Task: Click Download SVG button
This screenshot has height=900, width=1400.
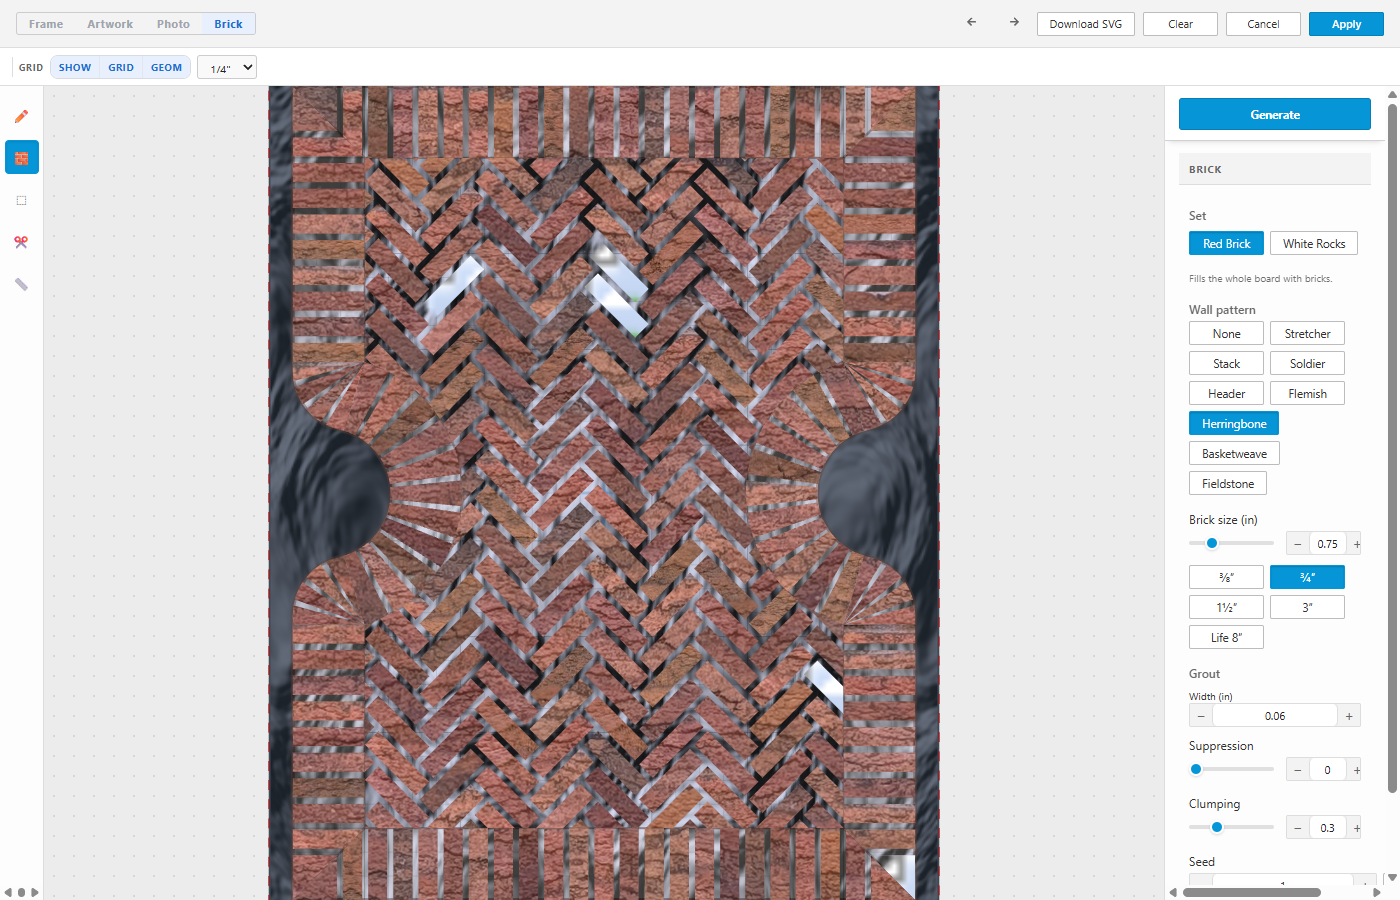Action: (1086, 24)
